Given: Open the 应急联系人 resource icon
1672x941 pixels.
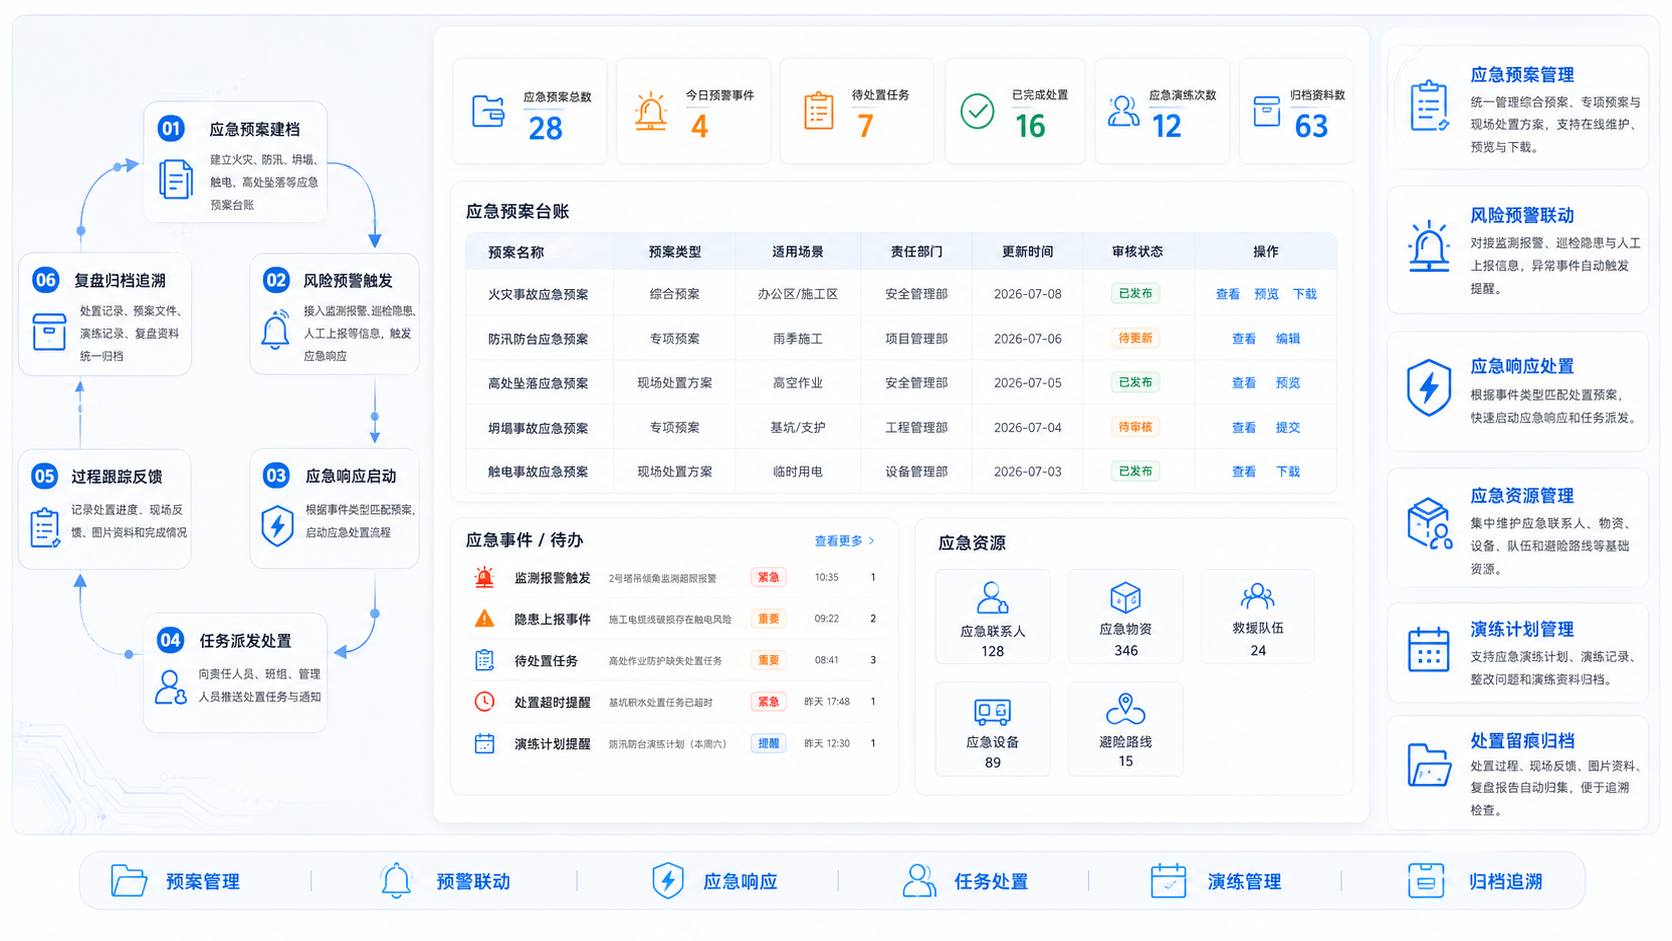Looking at the screenshot, I should point(992,598).
